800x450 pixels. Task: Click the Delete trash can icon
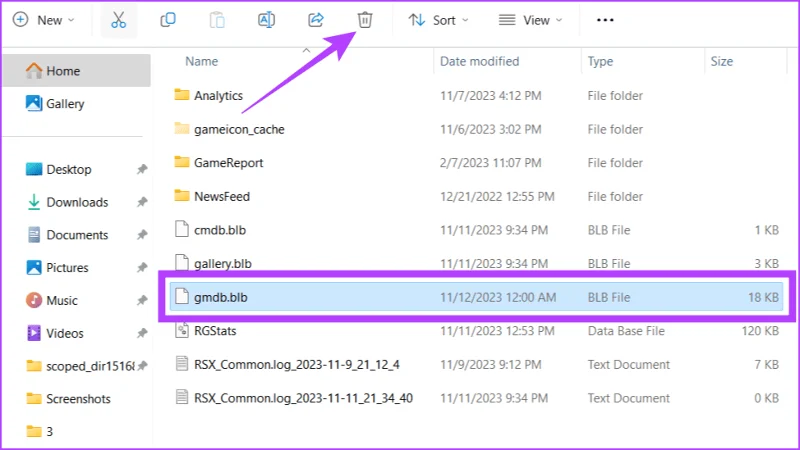tap(365, 20)
